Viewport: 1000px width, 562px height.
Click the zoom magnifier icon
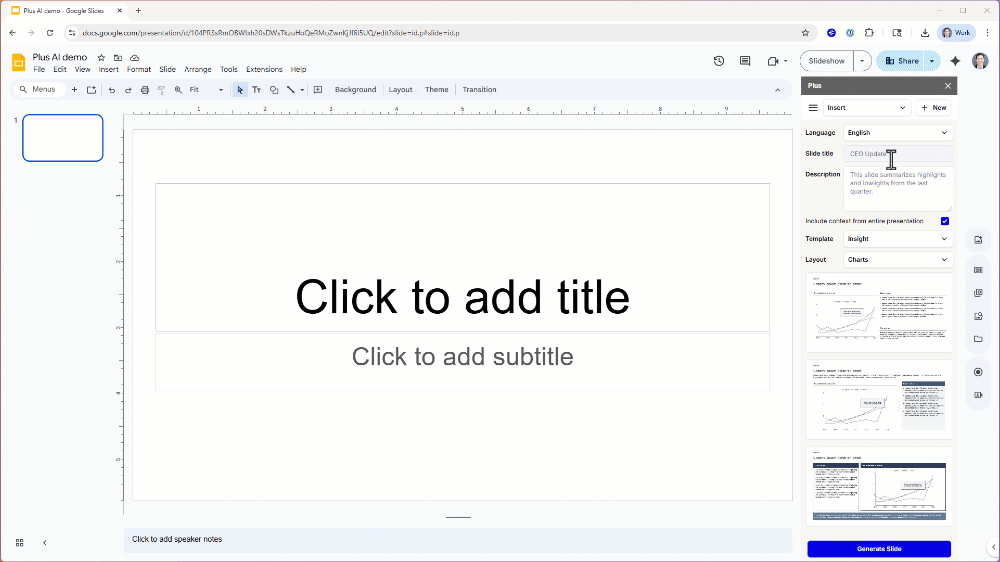click(178, 90)
